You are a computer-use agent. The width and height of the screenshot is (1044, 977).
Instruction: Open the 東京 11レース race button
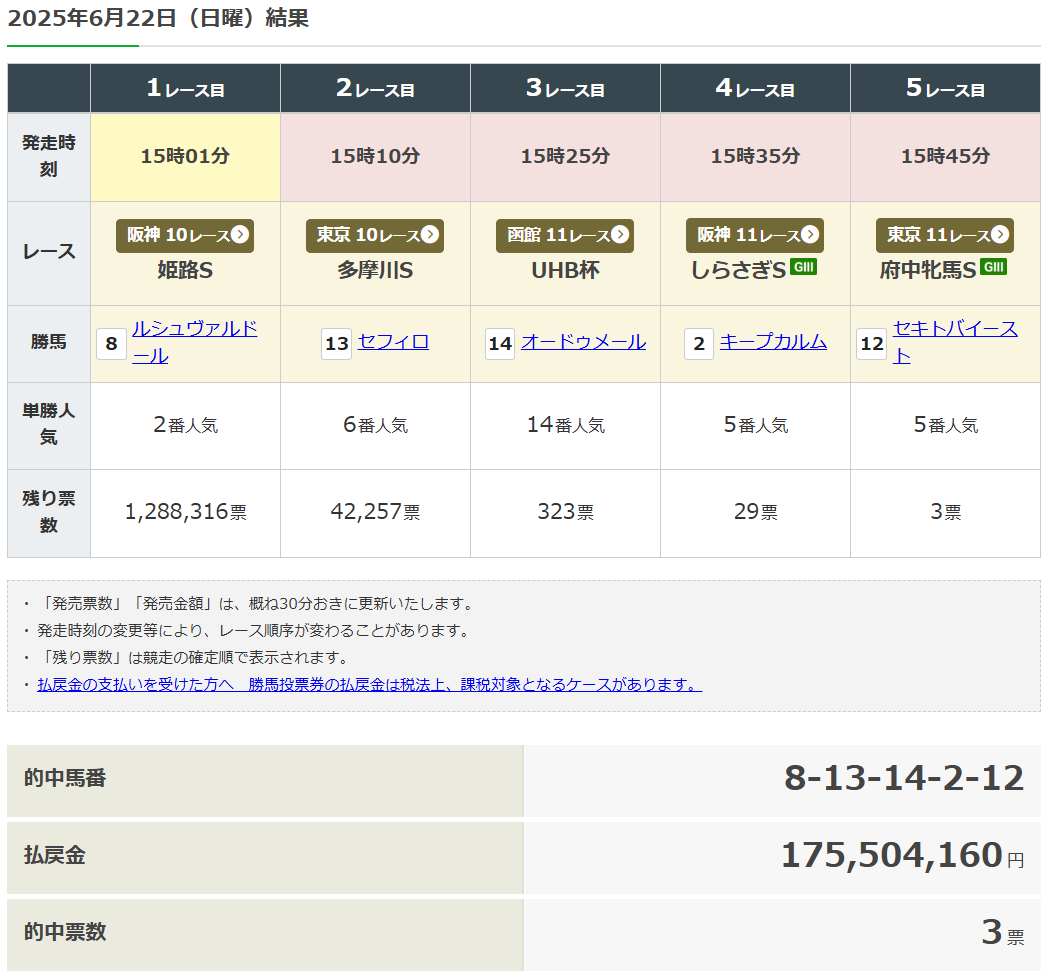coord(945,235)
